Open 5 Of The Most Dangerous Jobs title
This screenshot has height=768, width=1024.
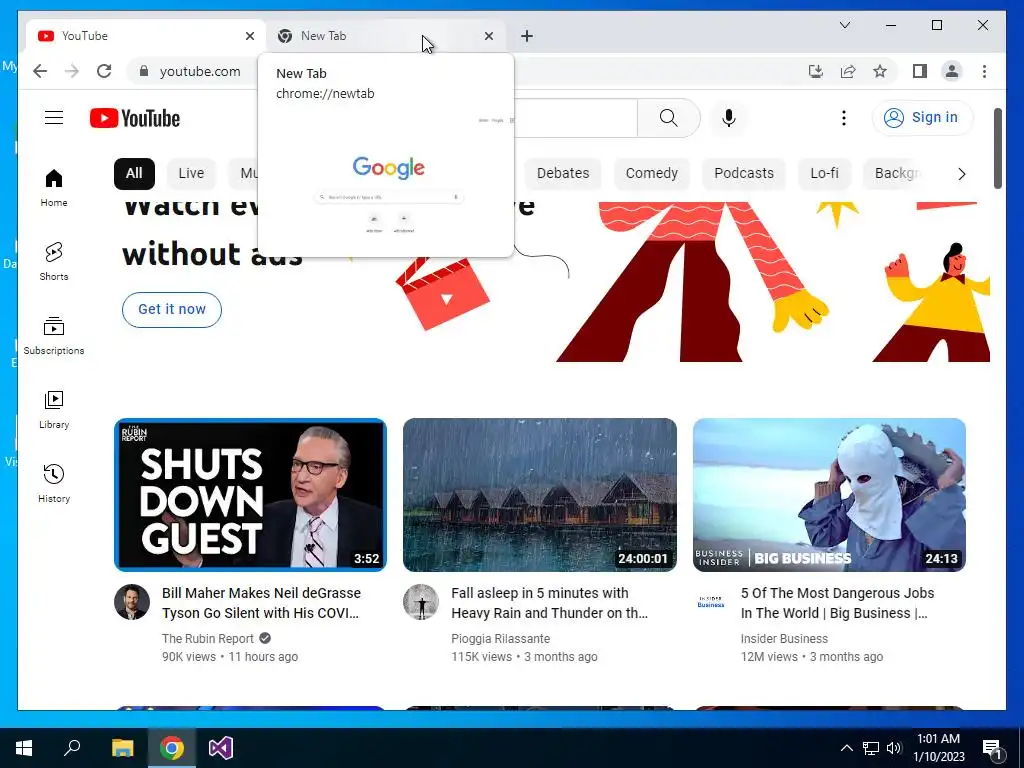coord(837,603)
